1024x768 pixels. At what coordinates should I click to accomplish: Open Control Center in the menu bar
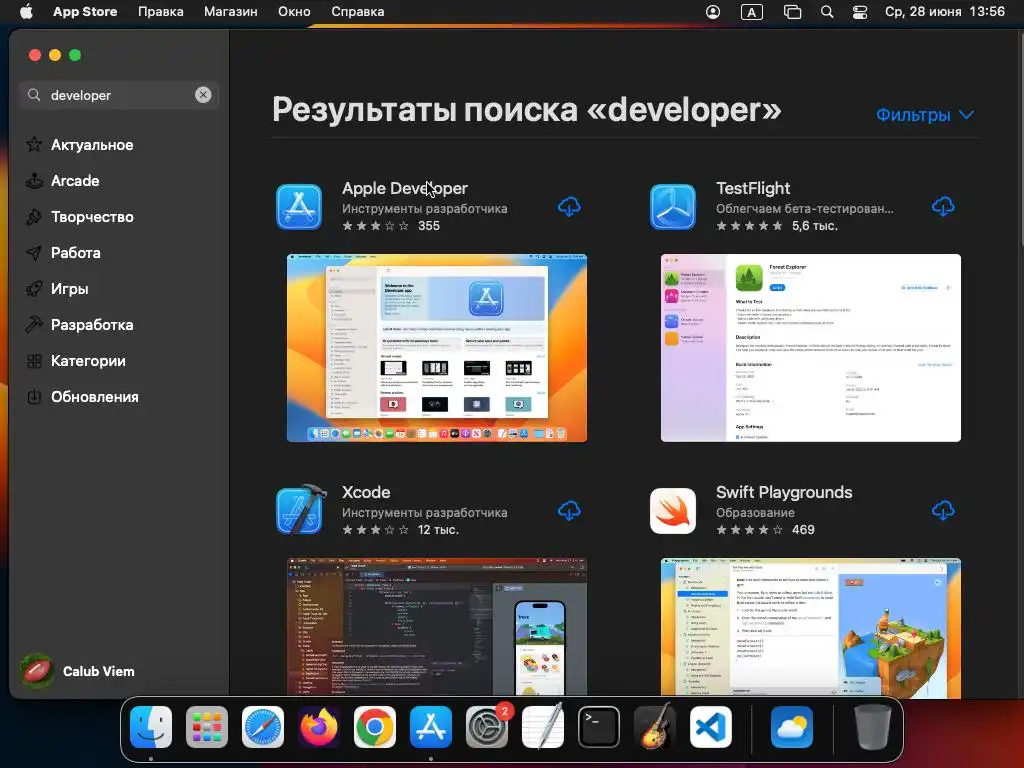click(x=859, y=12)
